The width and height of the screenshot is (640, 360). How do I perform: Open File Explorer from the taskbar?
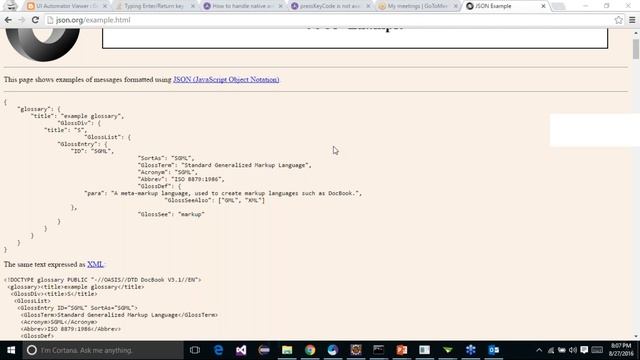[x=287, y=350]
